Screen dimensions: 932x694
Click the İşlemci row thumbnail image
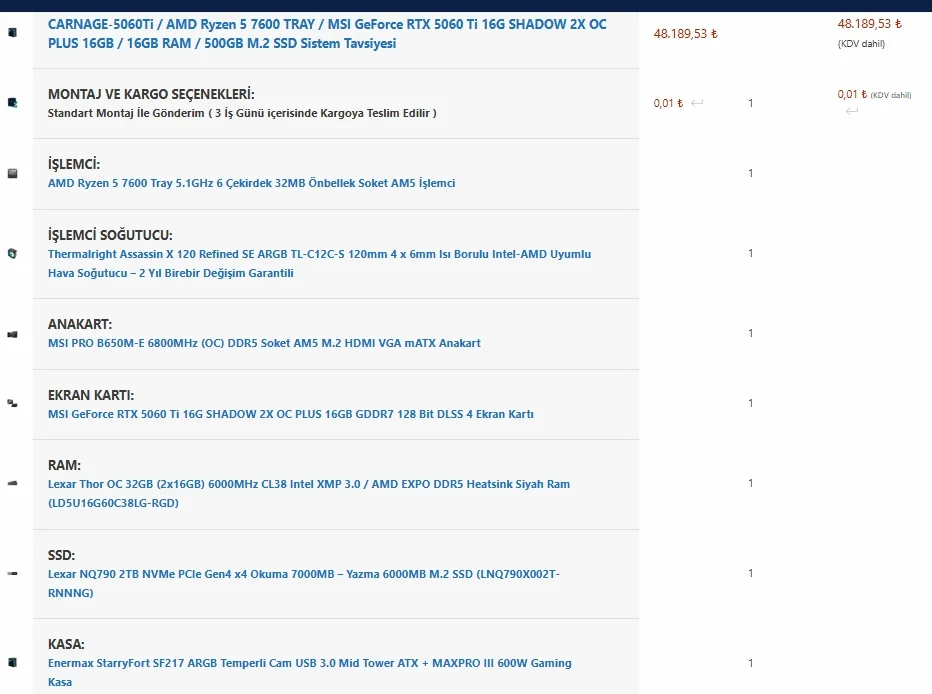pos(12,174)
